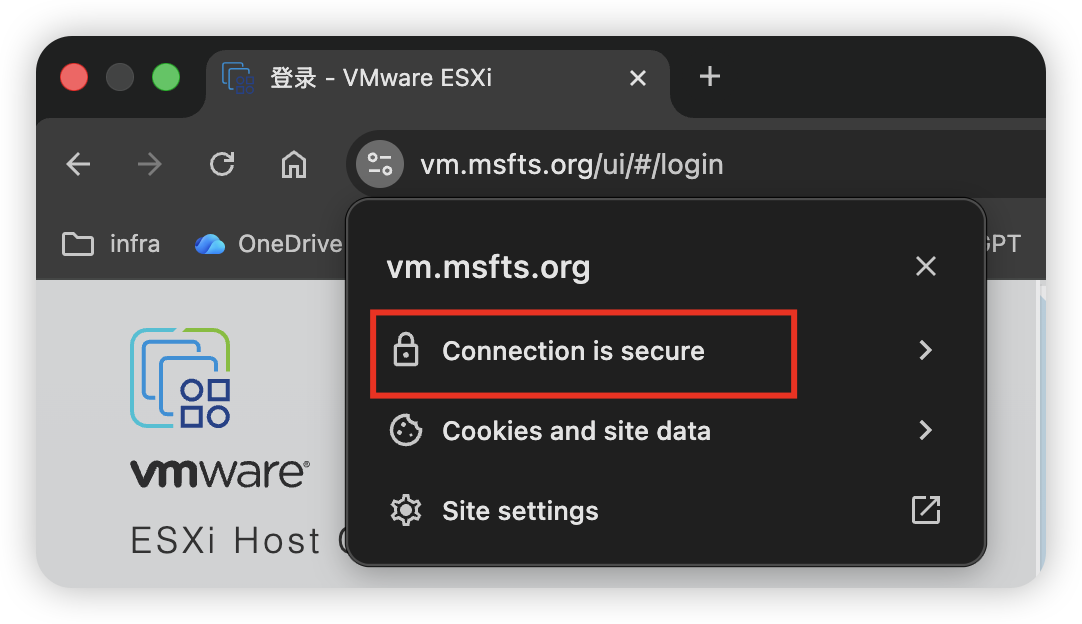This screenshot has width=1082, height=624.
Task: Open the browser home page
Action: (293, 164)
